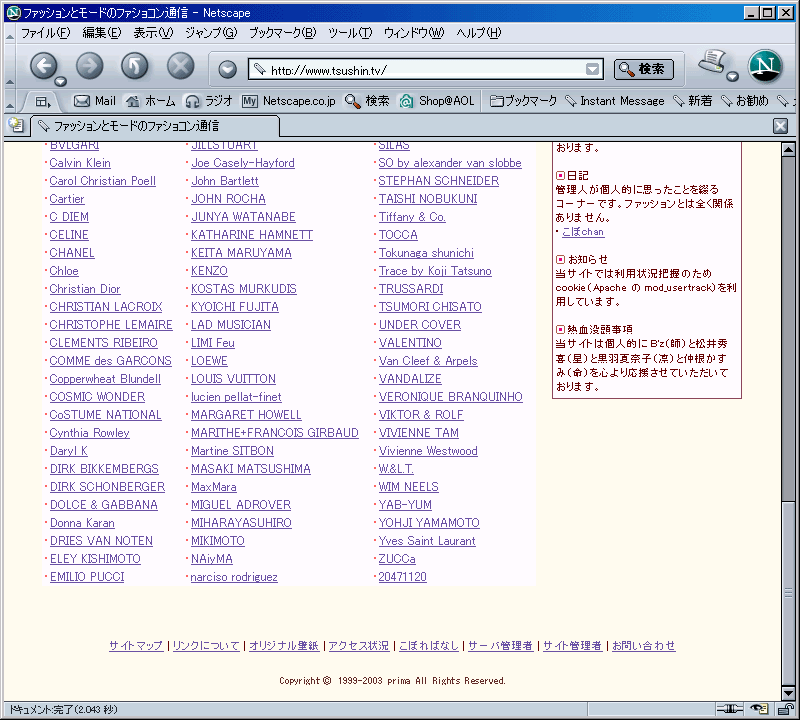The width and height of the screenshot is (800, 720).
Task: Click the 検索 search button beside URL bar
Action: pos(643,69)
